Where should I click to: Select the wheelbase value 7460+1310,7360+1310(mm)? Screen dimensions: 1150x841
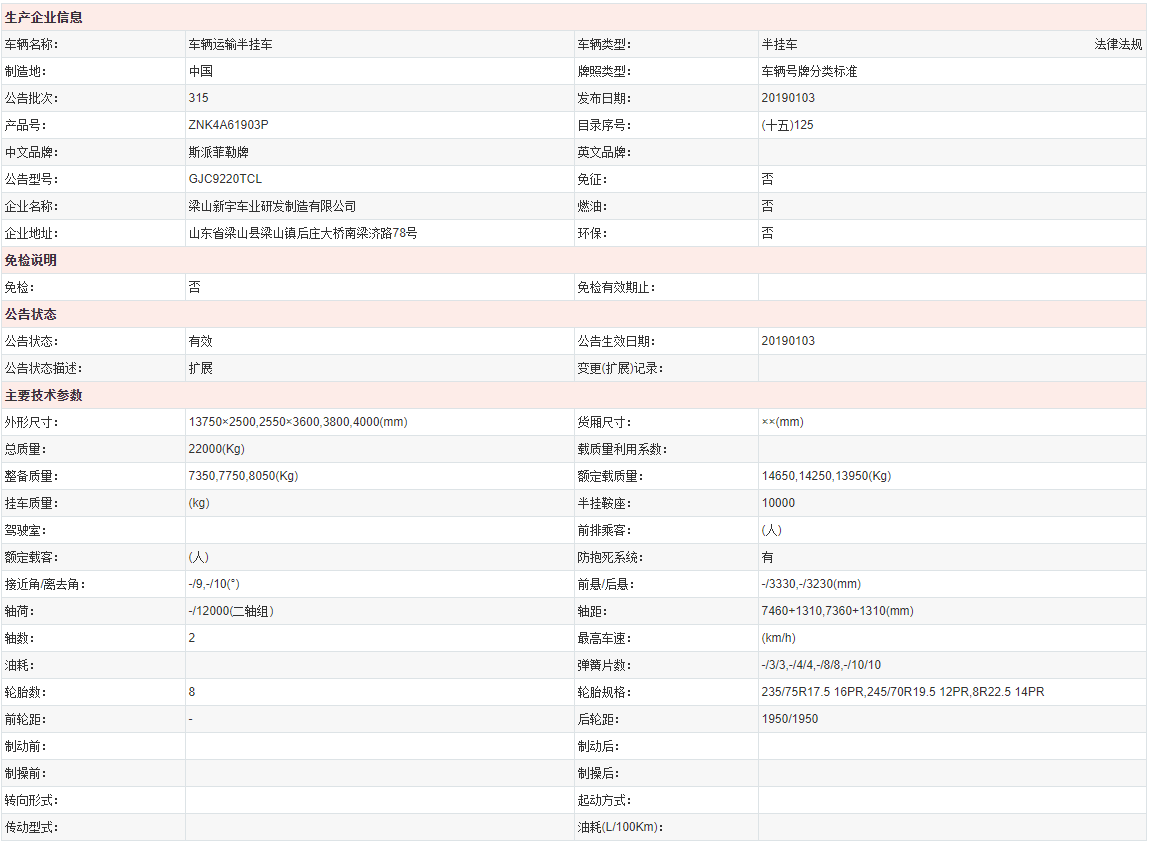837,611
